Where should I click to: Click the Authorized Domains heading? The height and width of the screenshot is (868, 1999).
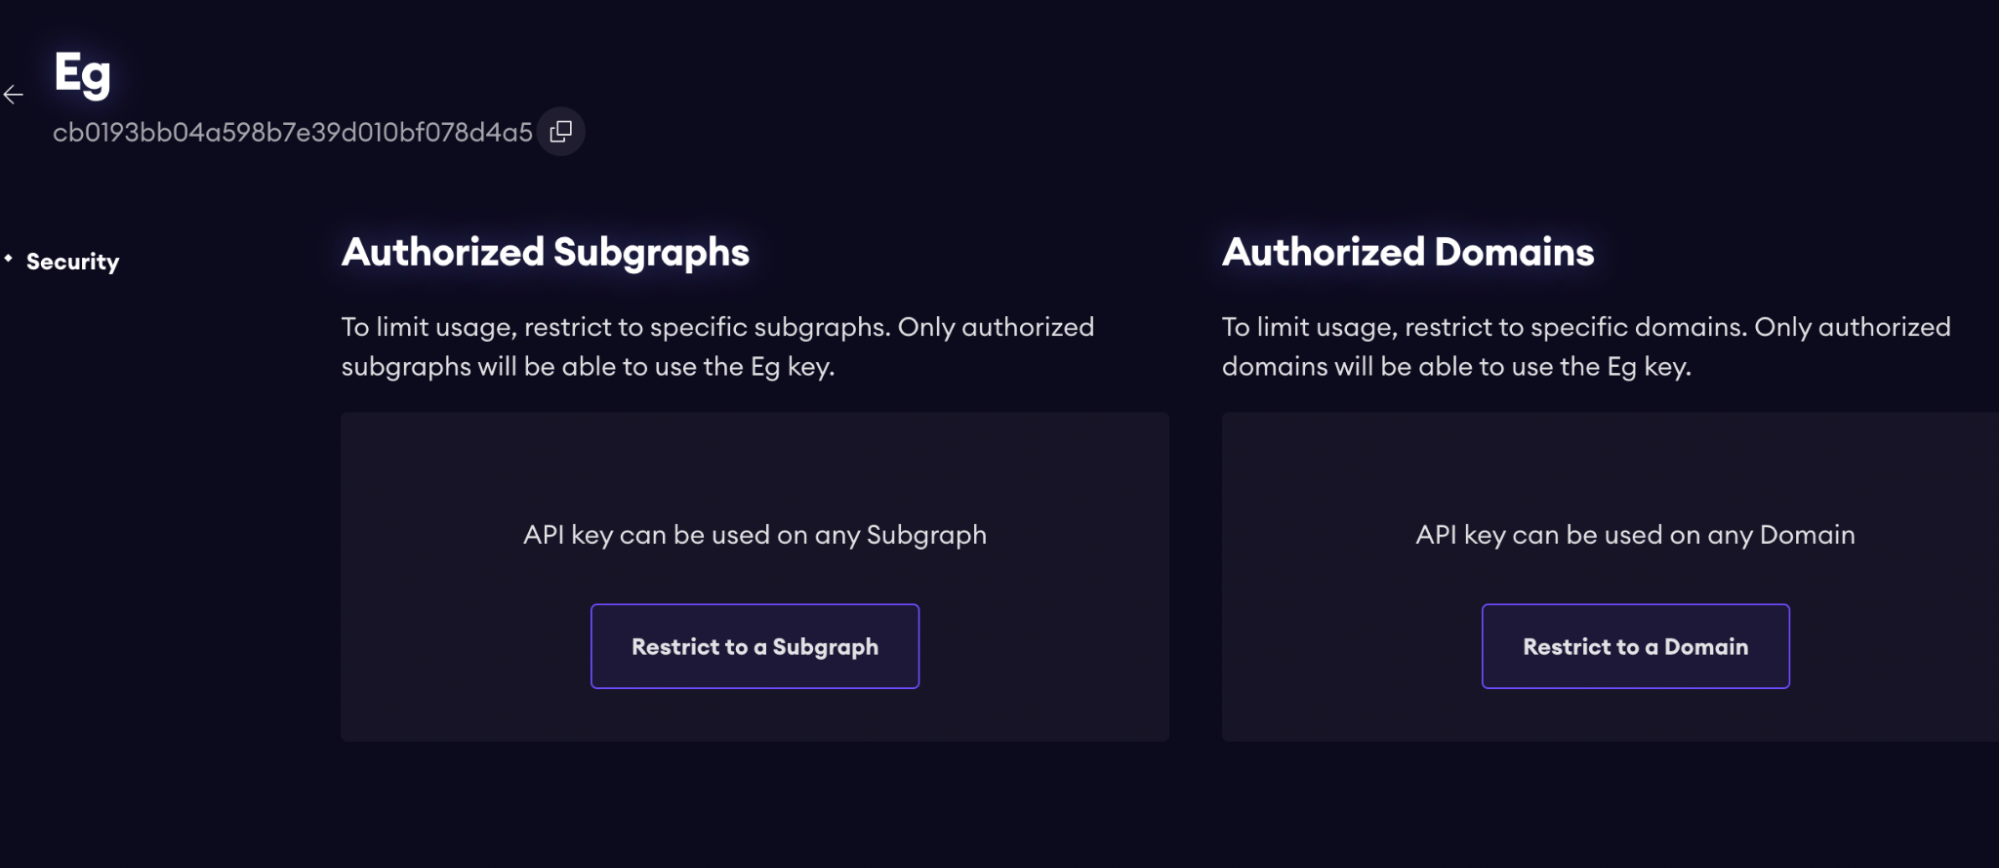1407,252
